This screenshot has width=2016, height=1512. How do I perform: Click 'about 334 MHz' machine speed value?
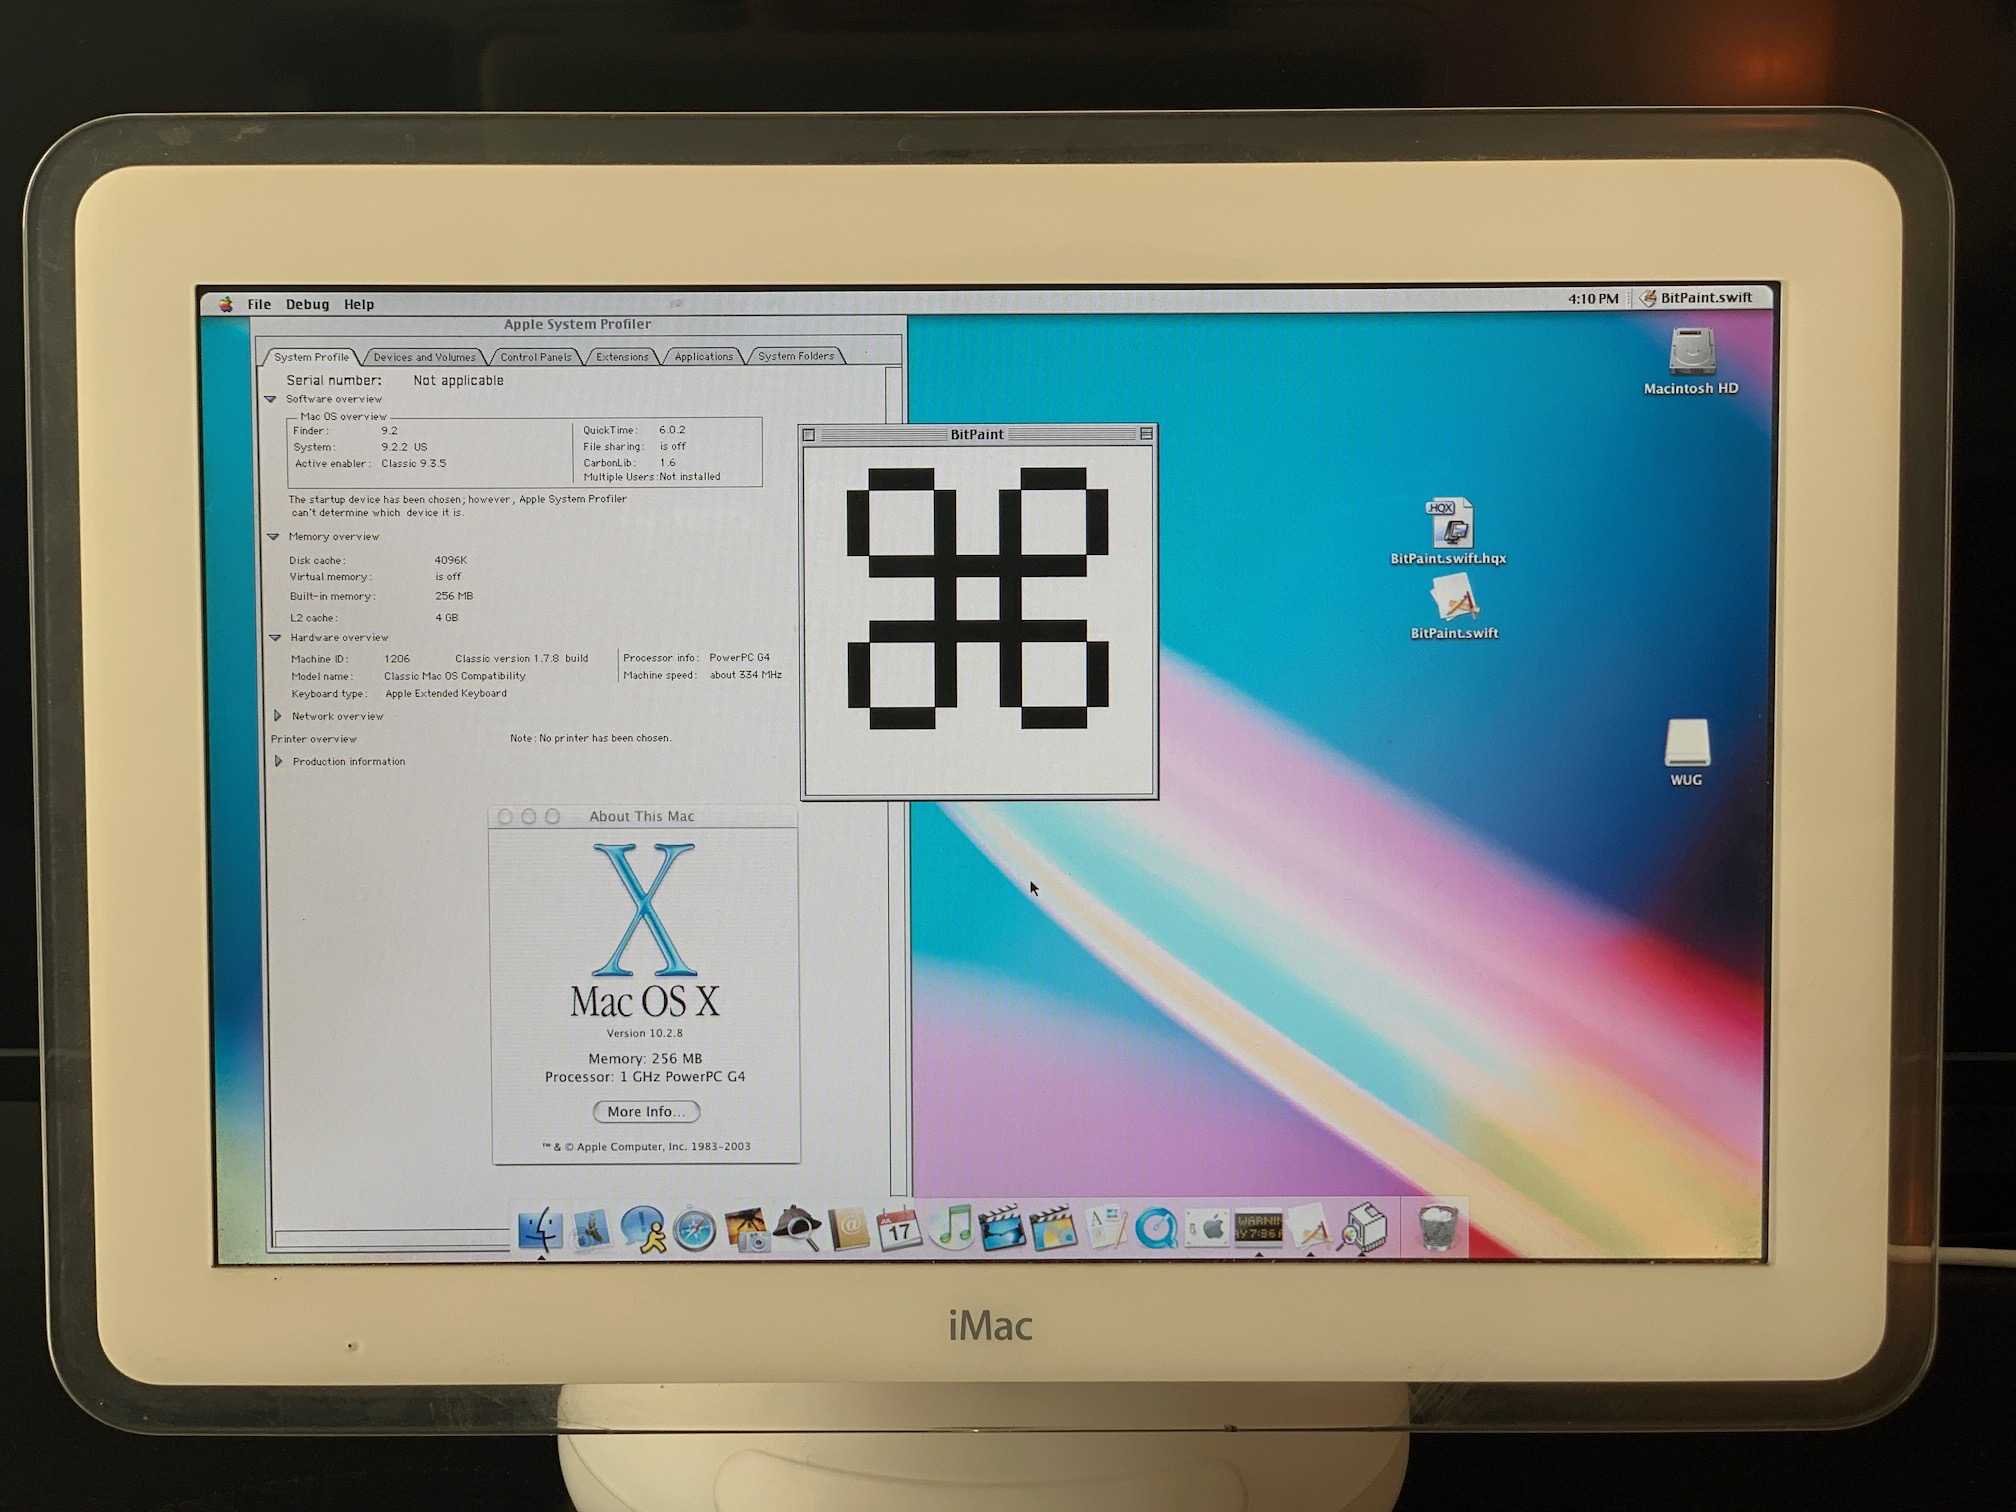pos(746,675)
